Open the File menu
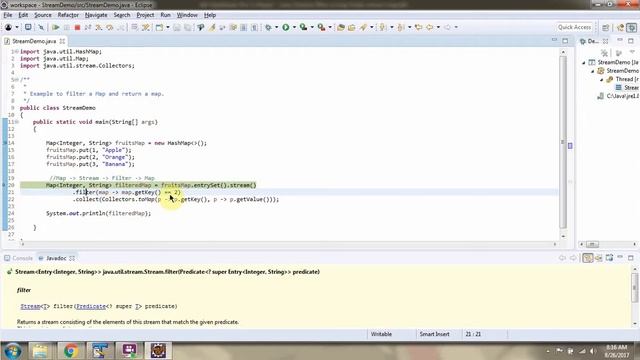Screen dimensions: 640x360 [8, 15]
